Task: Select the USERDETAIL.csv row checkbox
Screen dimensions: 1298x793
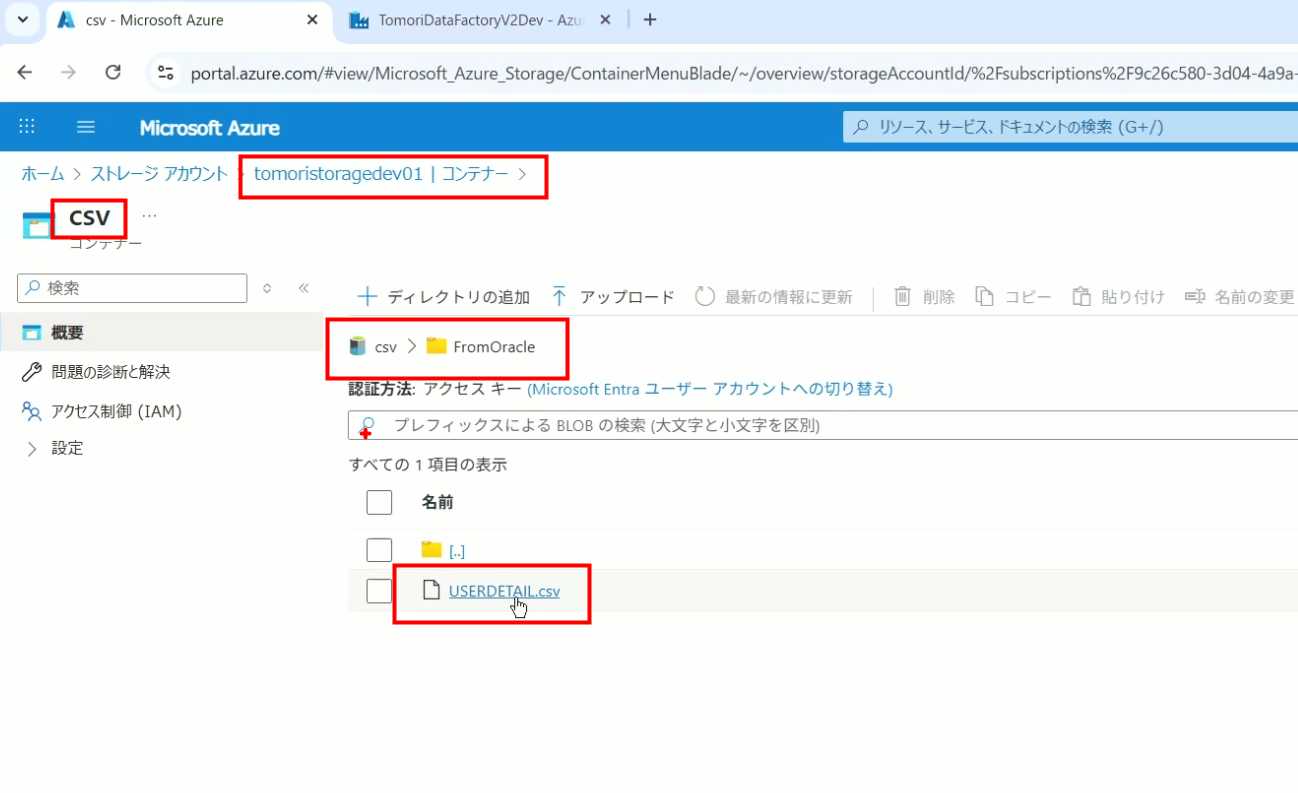Action: point(379,591)
